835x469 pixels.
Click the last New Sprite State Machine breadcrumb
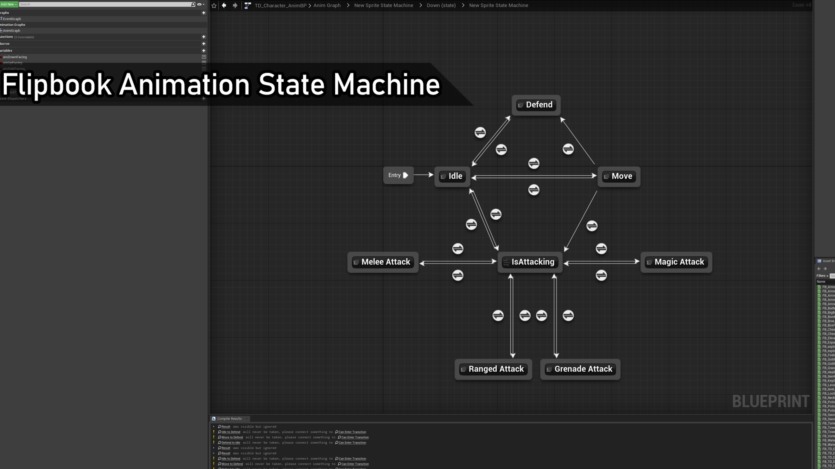498,5
